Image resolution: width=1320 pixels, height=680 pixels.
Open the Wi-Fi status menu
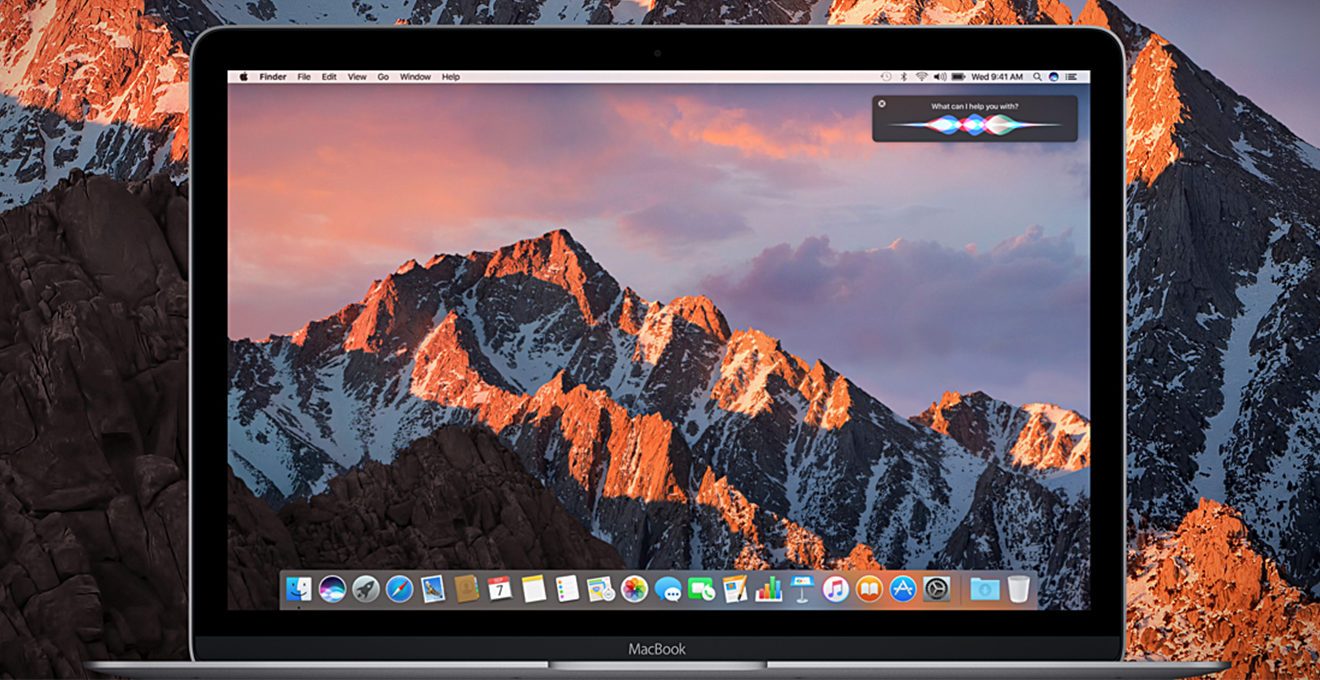[x=921, y=77]
